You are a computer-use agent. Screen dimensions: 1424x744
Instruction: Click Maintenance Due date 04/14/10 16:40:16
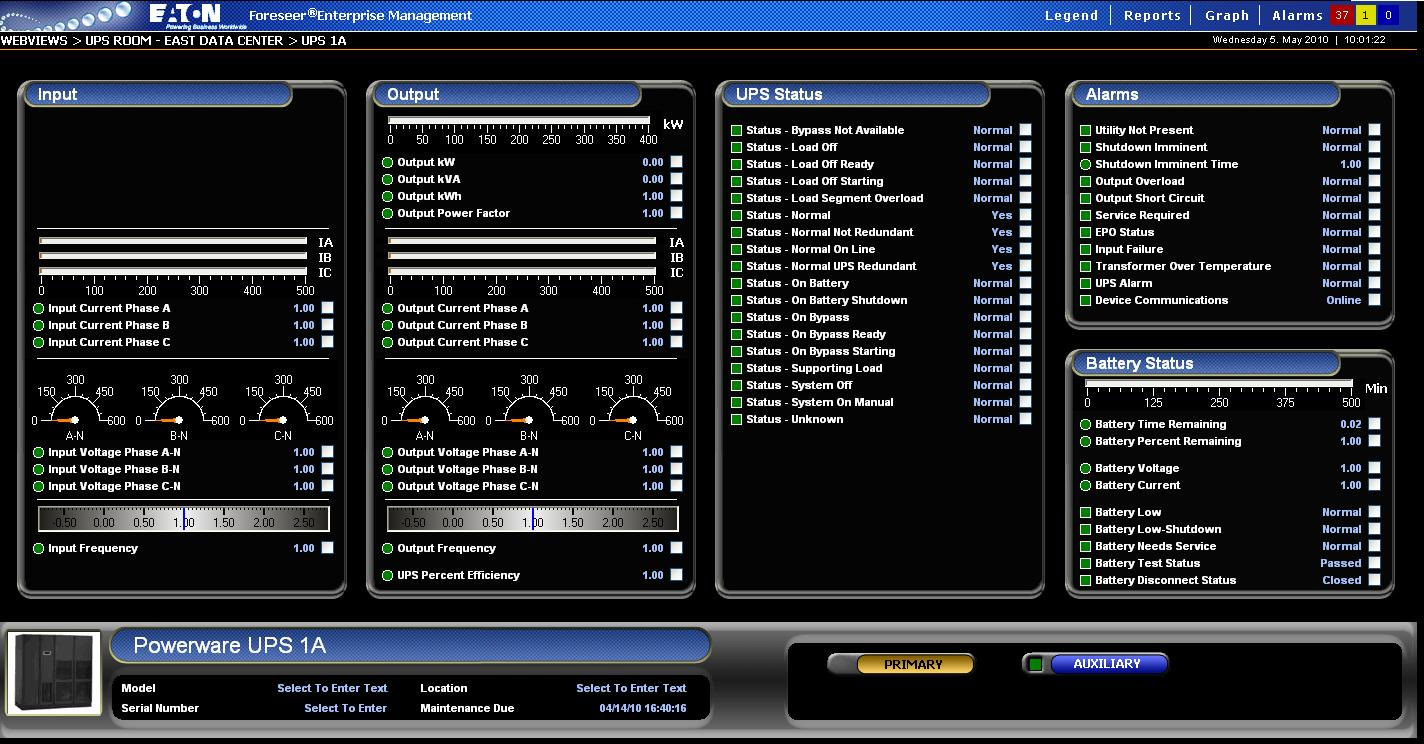[x=643, y=708]
